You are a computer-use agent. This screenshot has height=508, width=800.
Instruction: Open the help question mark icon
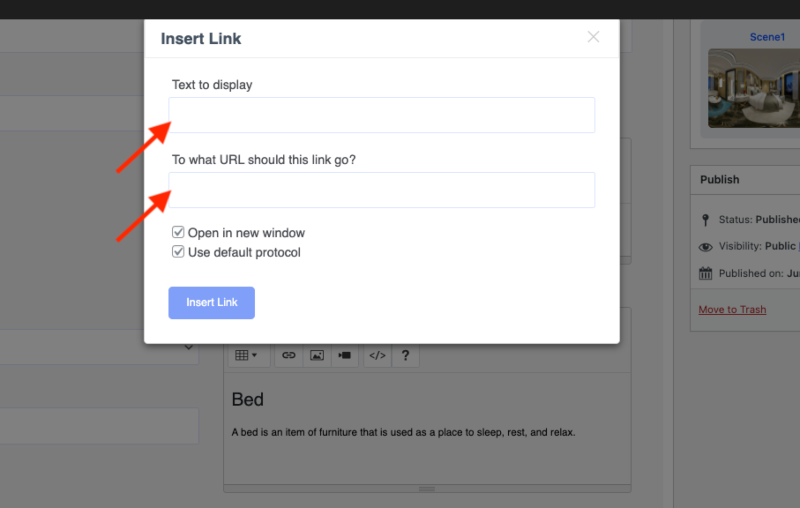[x=405, y=355]
